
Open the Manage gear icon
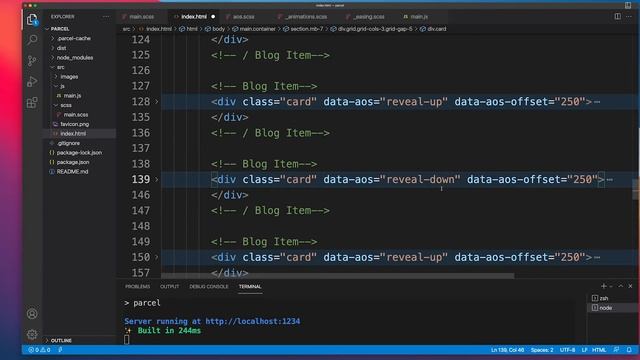32,334
